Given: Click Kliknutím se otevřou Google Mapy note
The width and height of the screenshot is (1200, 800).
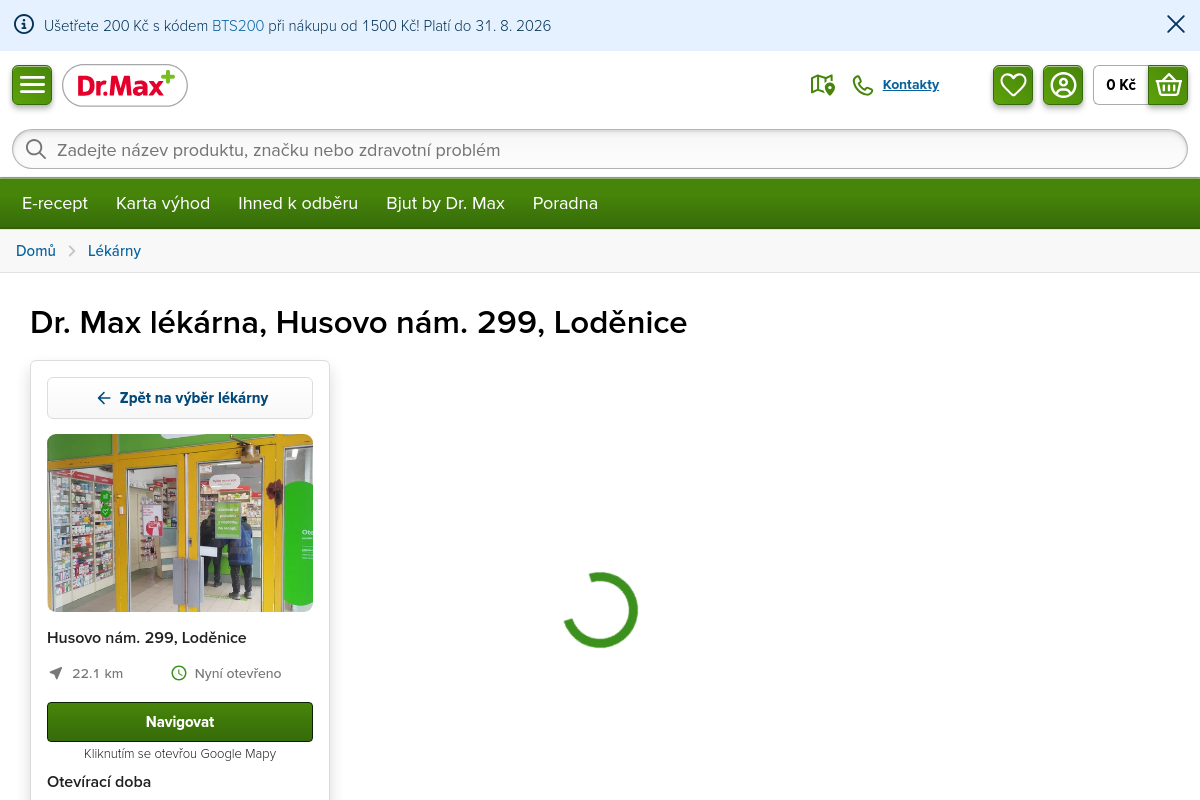Looking at the screenshot, I should click(180, 754).
